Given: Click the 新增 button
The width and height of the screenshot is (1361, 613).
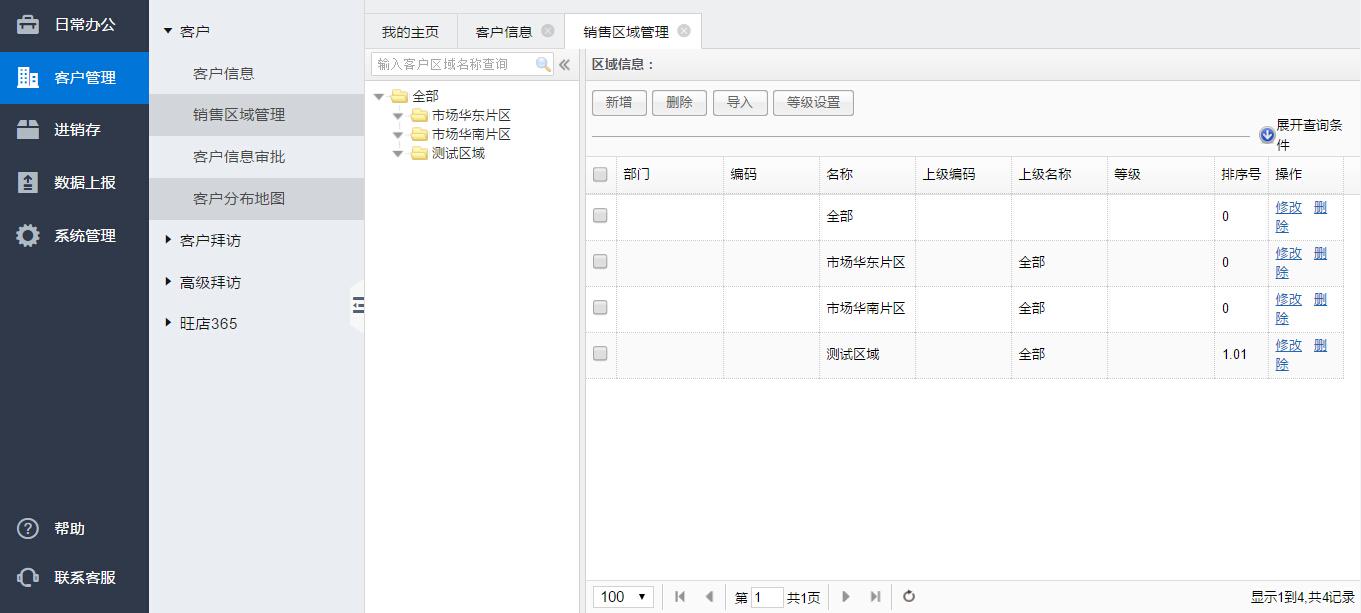Looking at the screenshot, I should [x=619, y=102].
